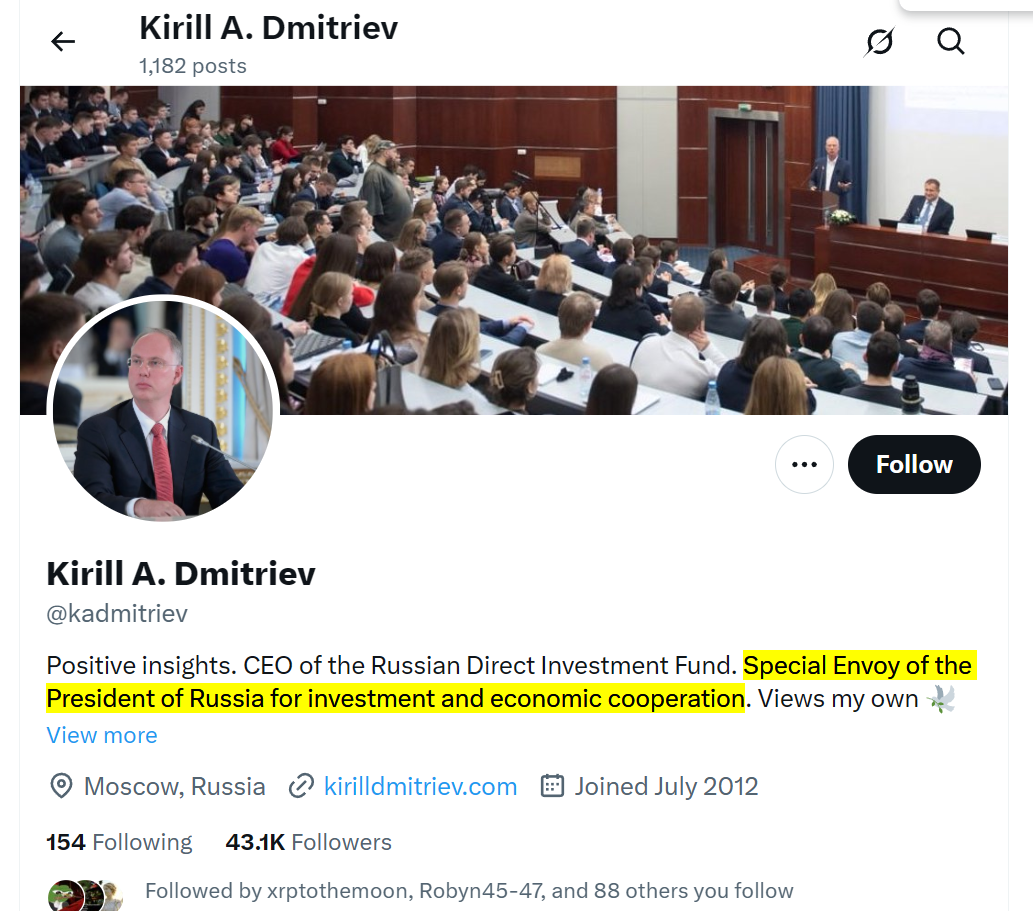1033x911 pixels.
Task: Click mutual followers avatar stack
Action: click(x=85, y=896)
